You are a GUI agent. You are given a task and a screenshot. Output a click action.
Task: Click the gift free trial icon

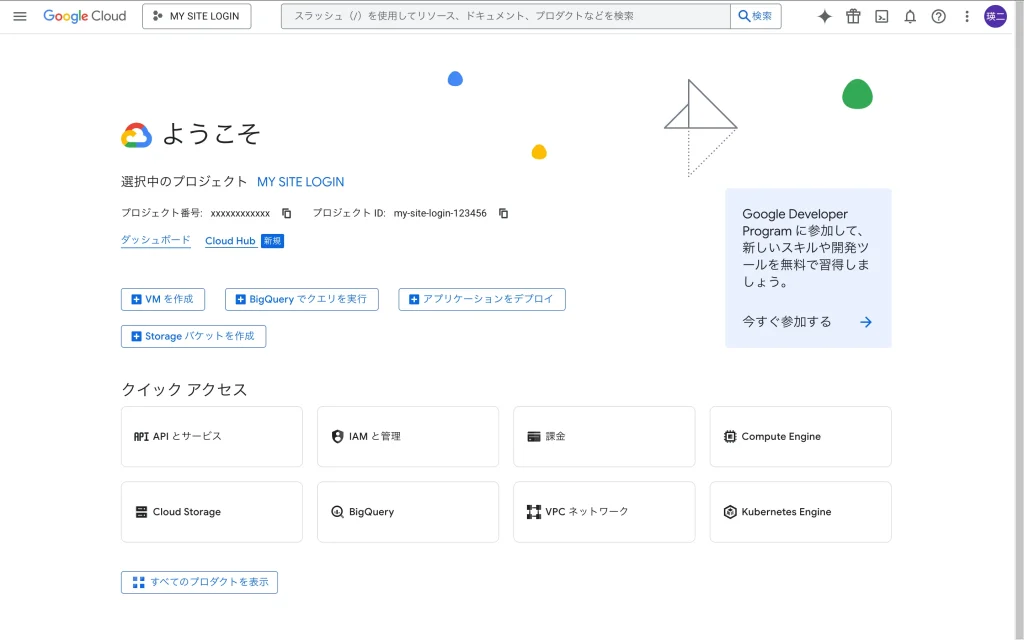pyautogui.click(x=853, y=16)
